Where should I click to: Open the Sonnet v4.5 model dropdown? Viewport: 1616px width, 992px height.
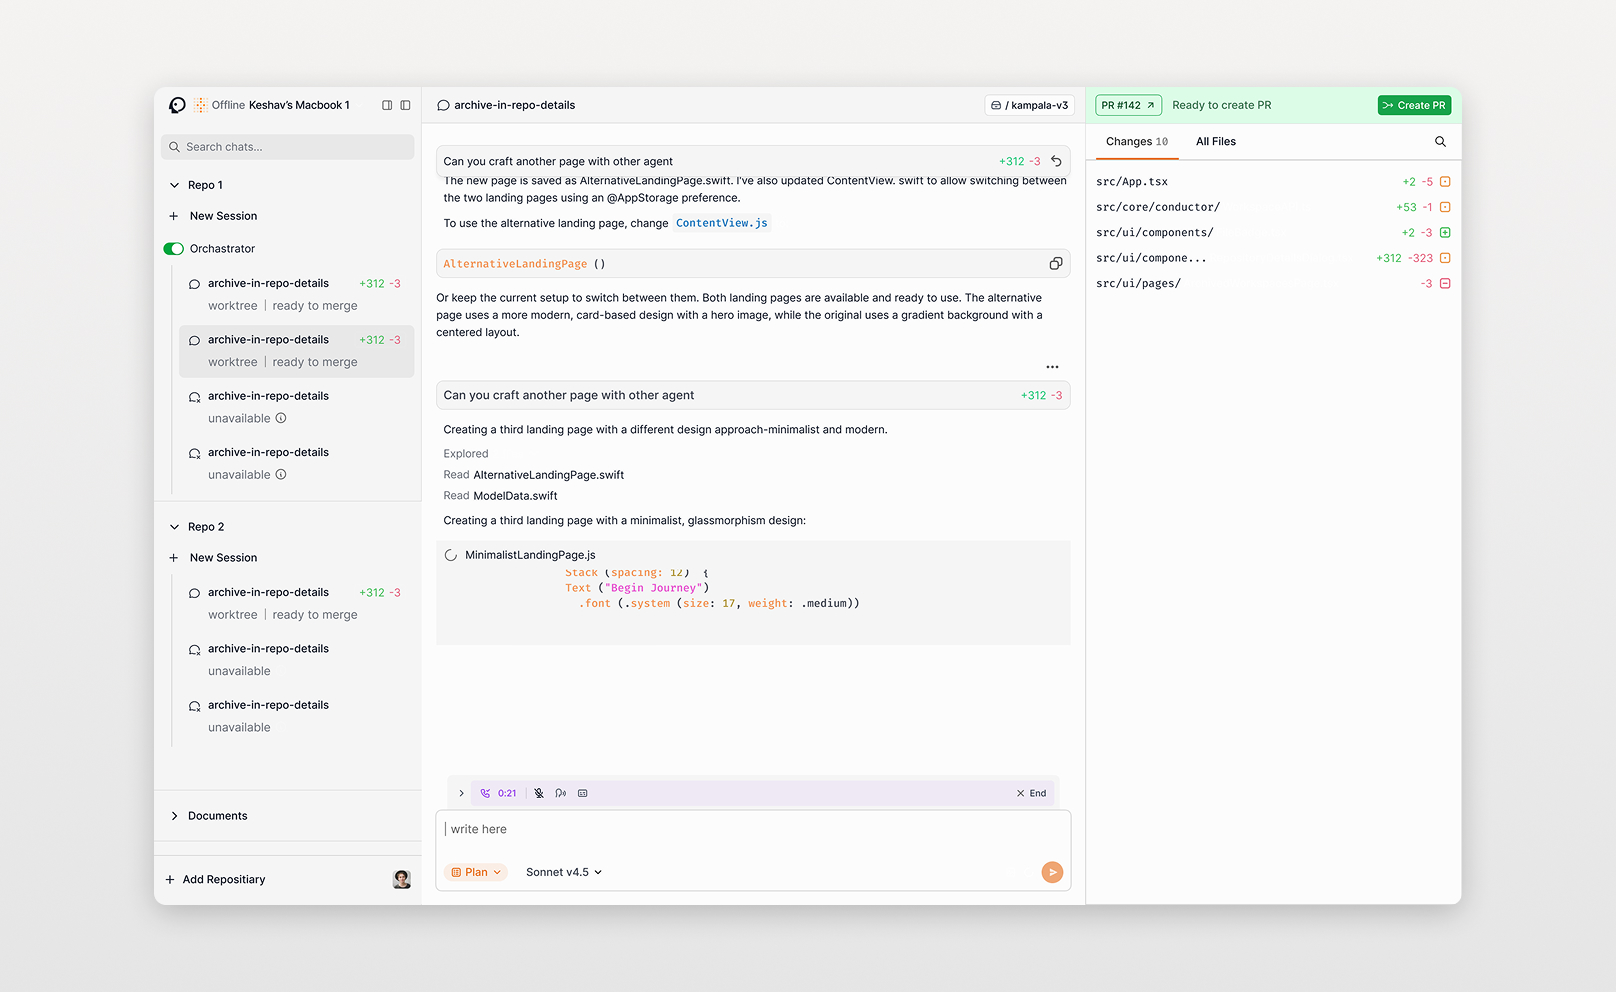[x=564, y=872]
